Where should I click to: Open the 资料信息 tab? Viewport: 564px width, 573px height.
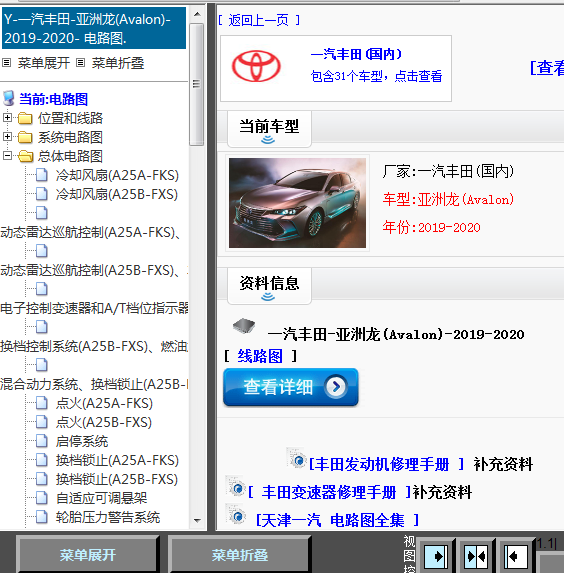point(269,286)
